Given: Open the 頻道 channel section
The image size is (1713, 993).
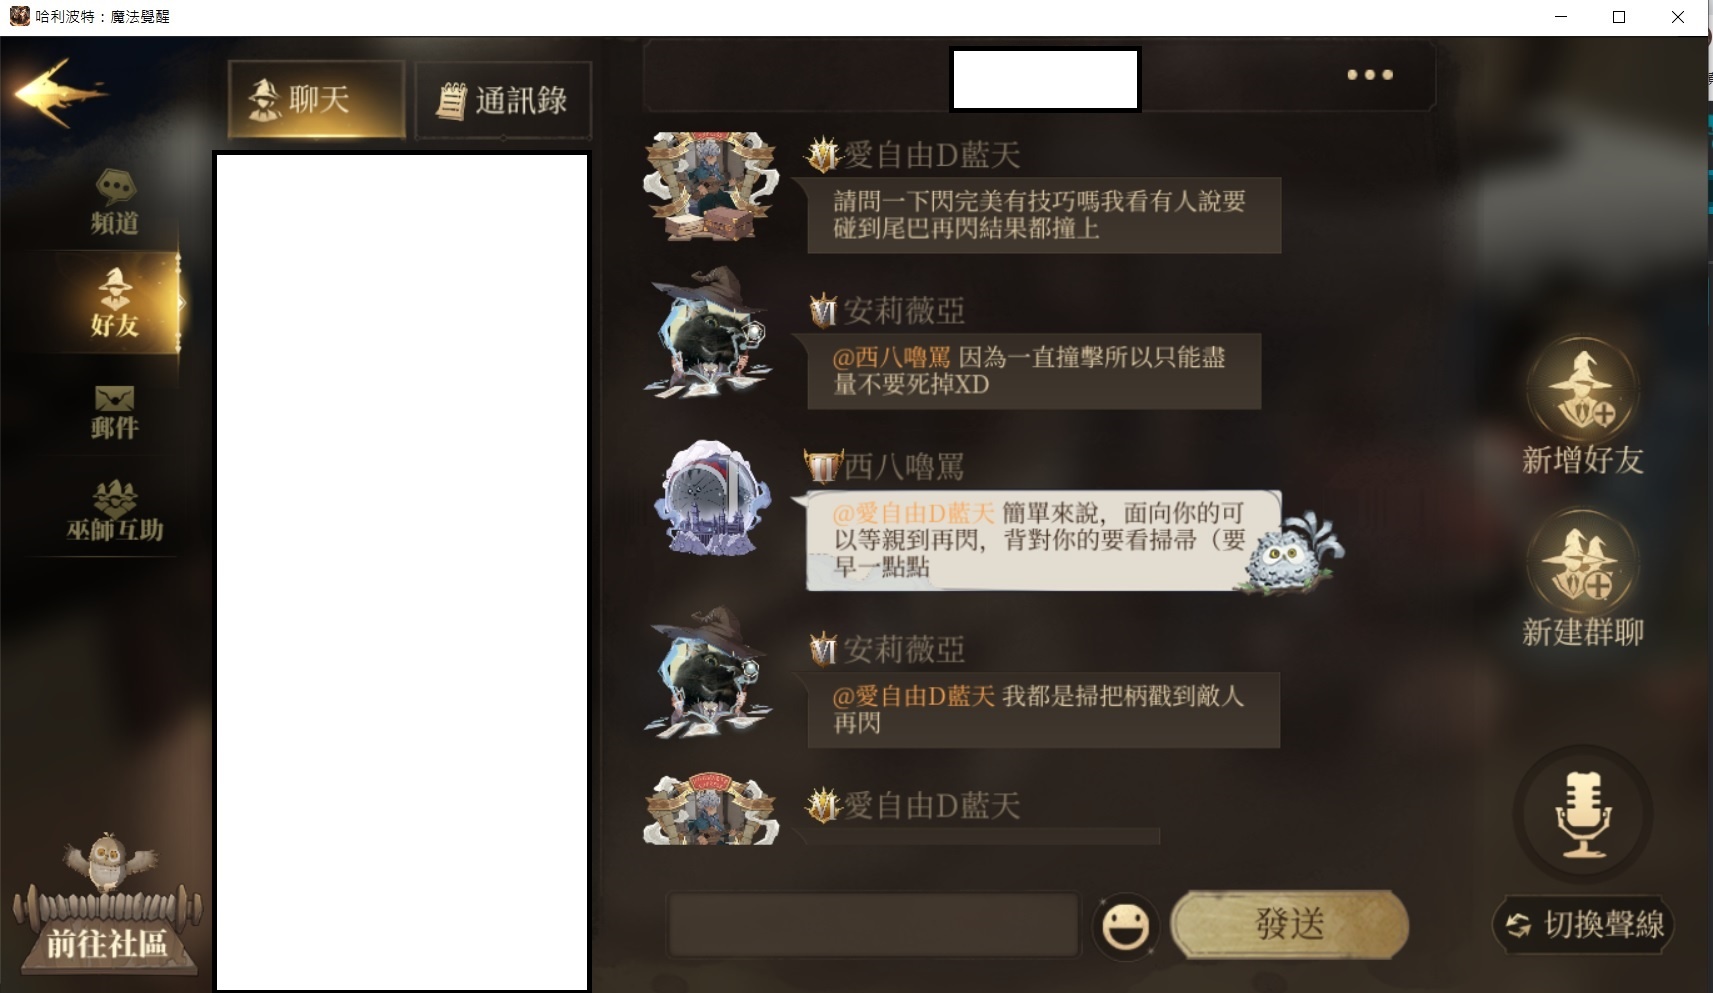Looking at the screenshot, I should (x=115, y=203).
